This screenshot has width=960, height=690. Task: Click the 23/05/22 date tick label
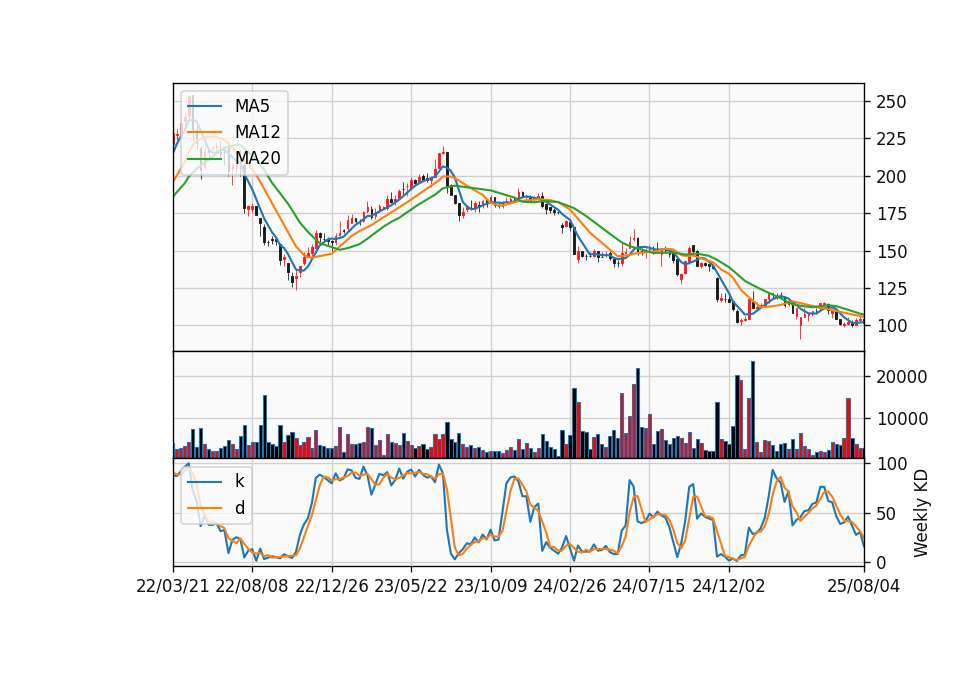[411, 586]
